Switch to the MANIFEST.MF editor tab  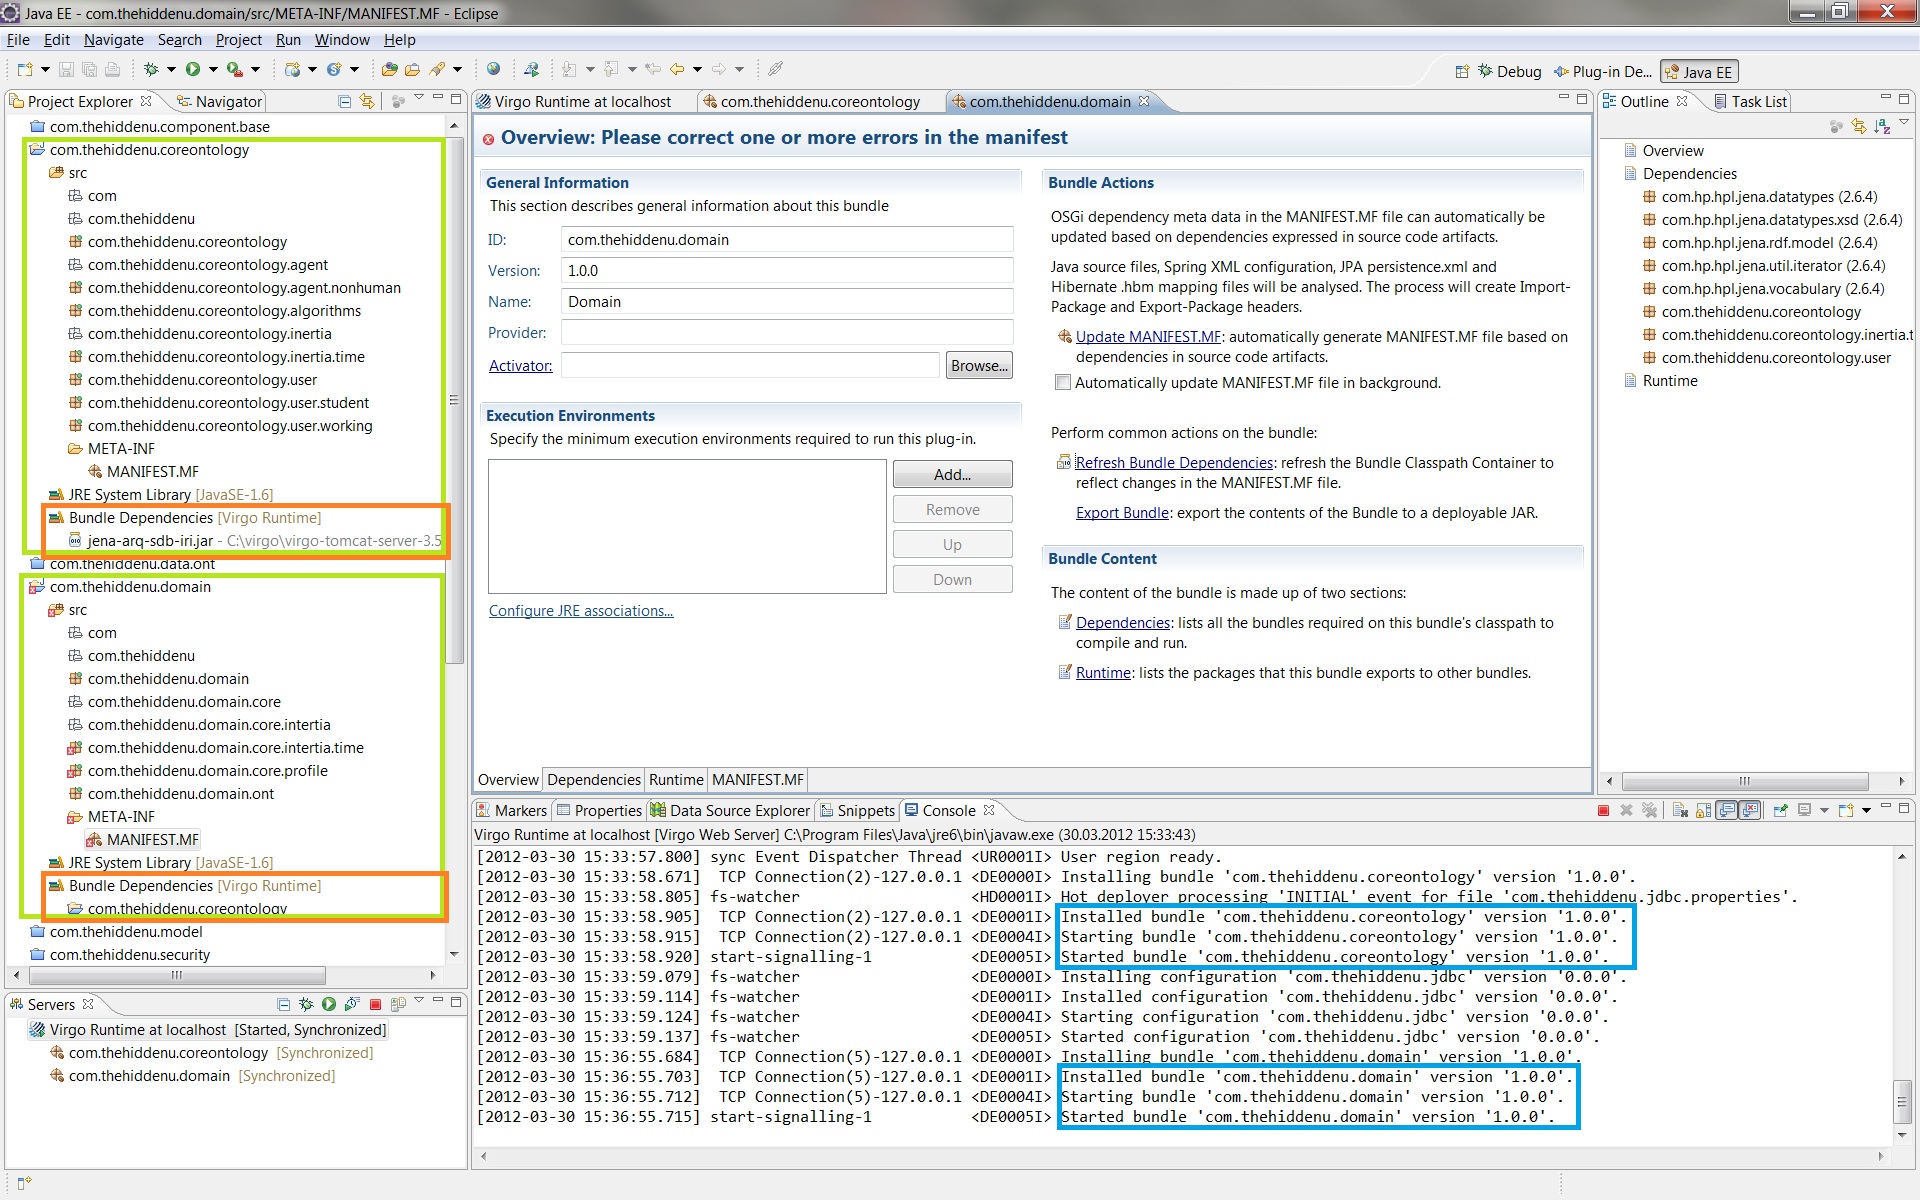(757, 780)
